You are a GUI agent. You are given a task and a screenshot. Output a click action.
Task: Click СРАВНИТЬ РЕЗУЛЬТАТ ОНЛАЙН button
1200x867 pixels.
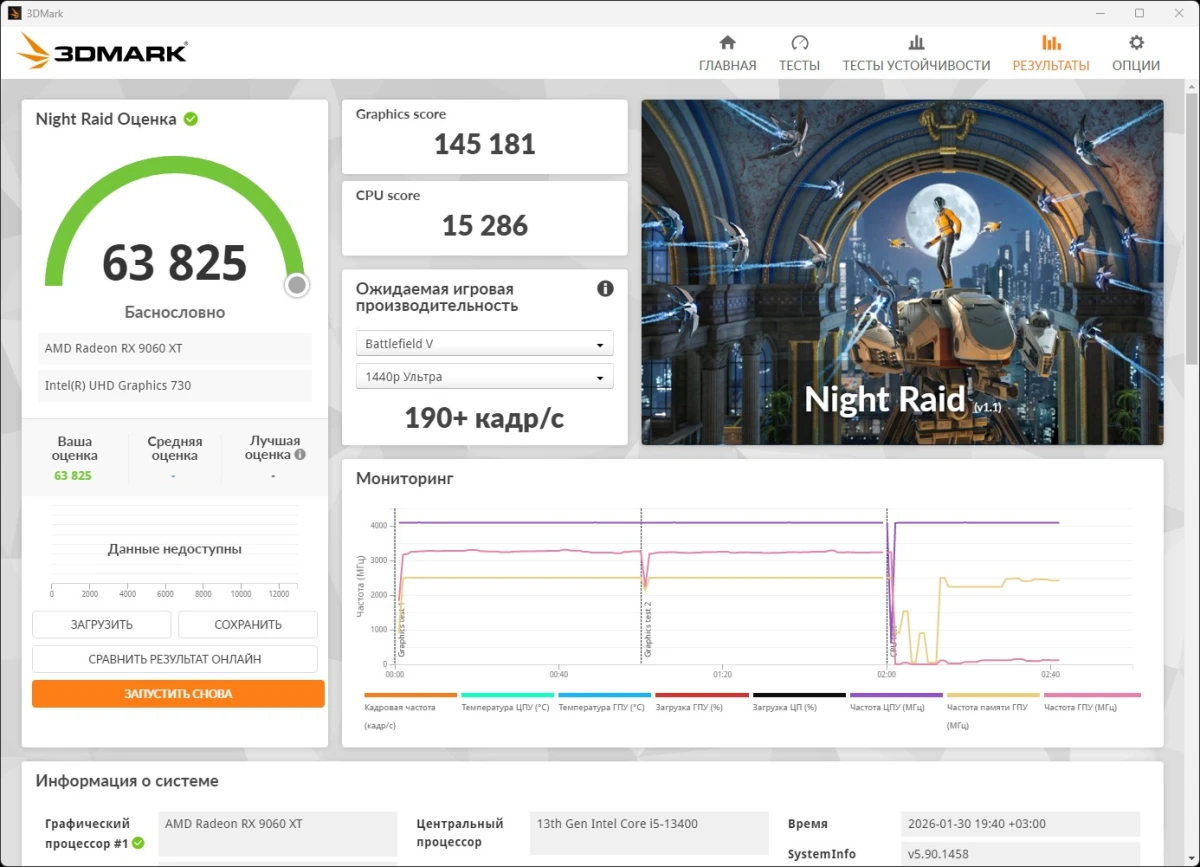pyautogui.click(x=175, y=659)
